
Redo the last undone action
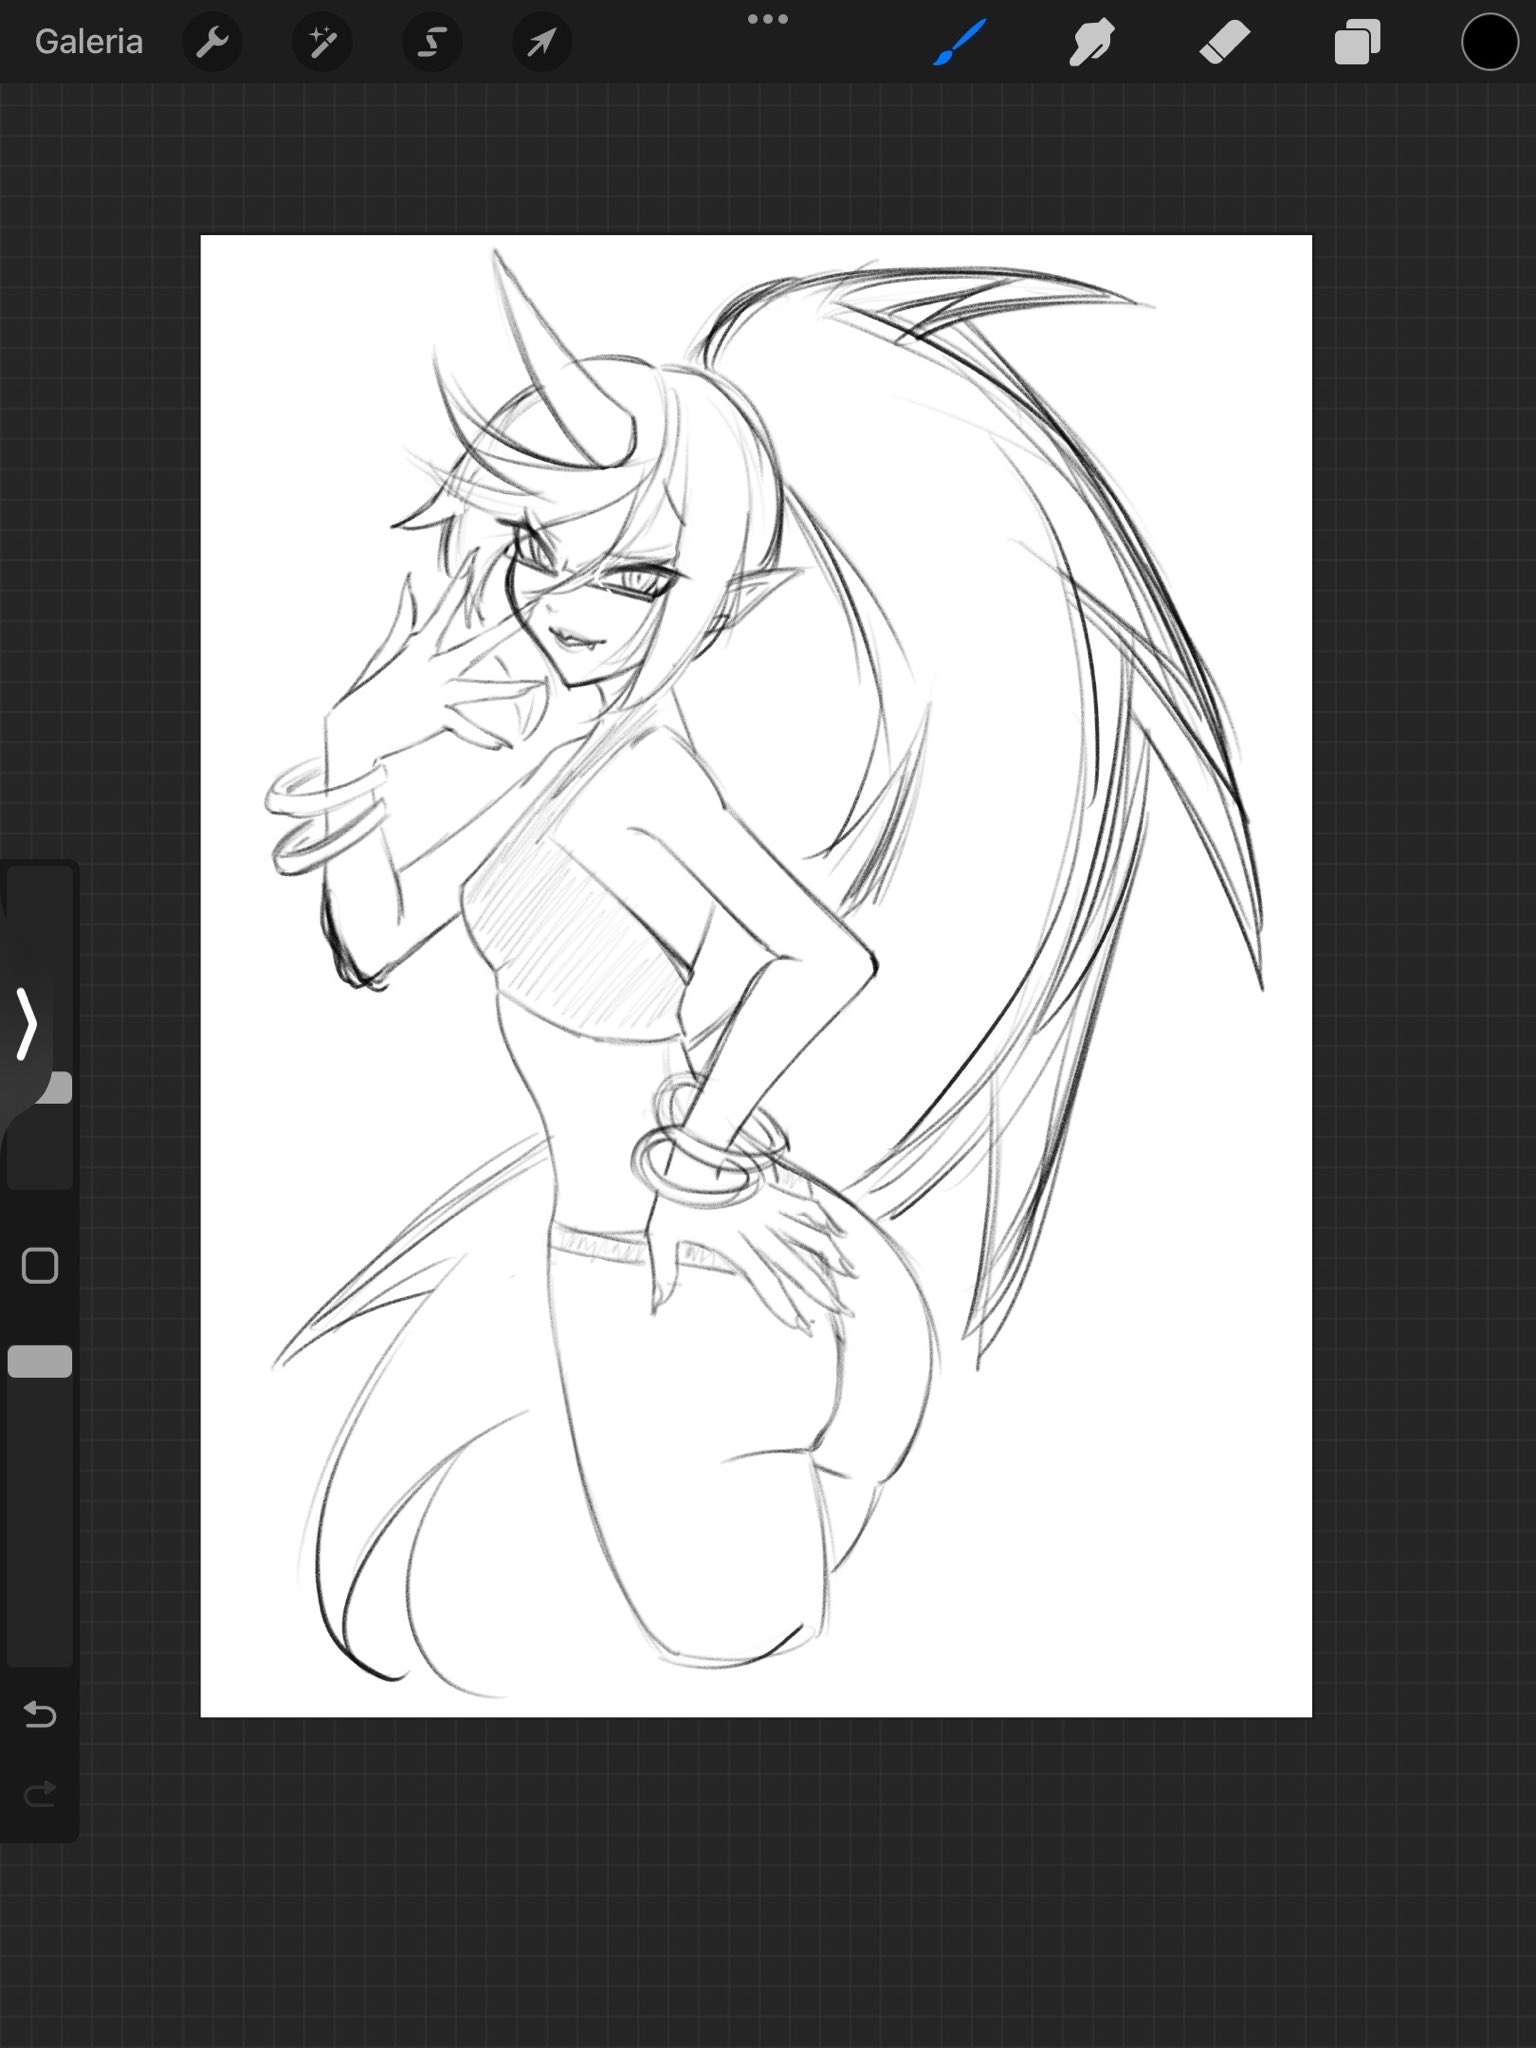(40, 1795)
